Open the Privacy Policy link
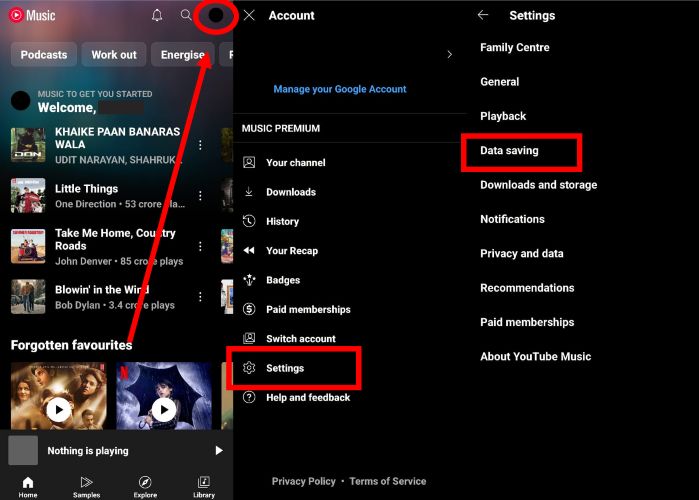 point(303,482)
